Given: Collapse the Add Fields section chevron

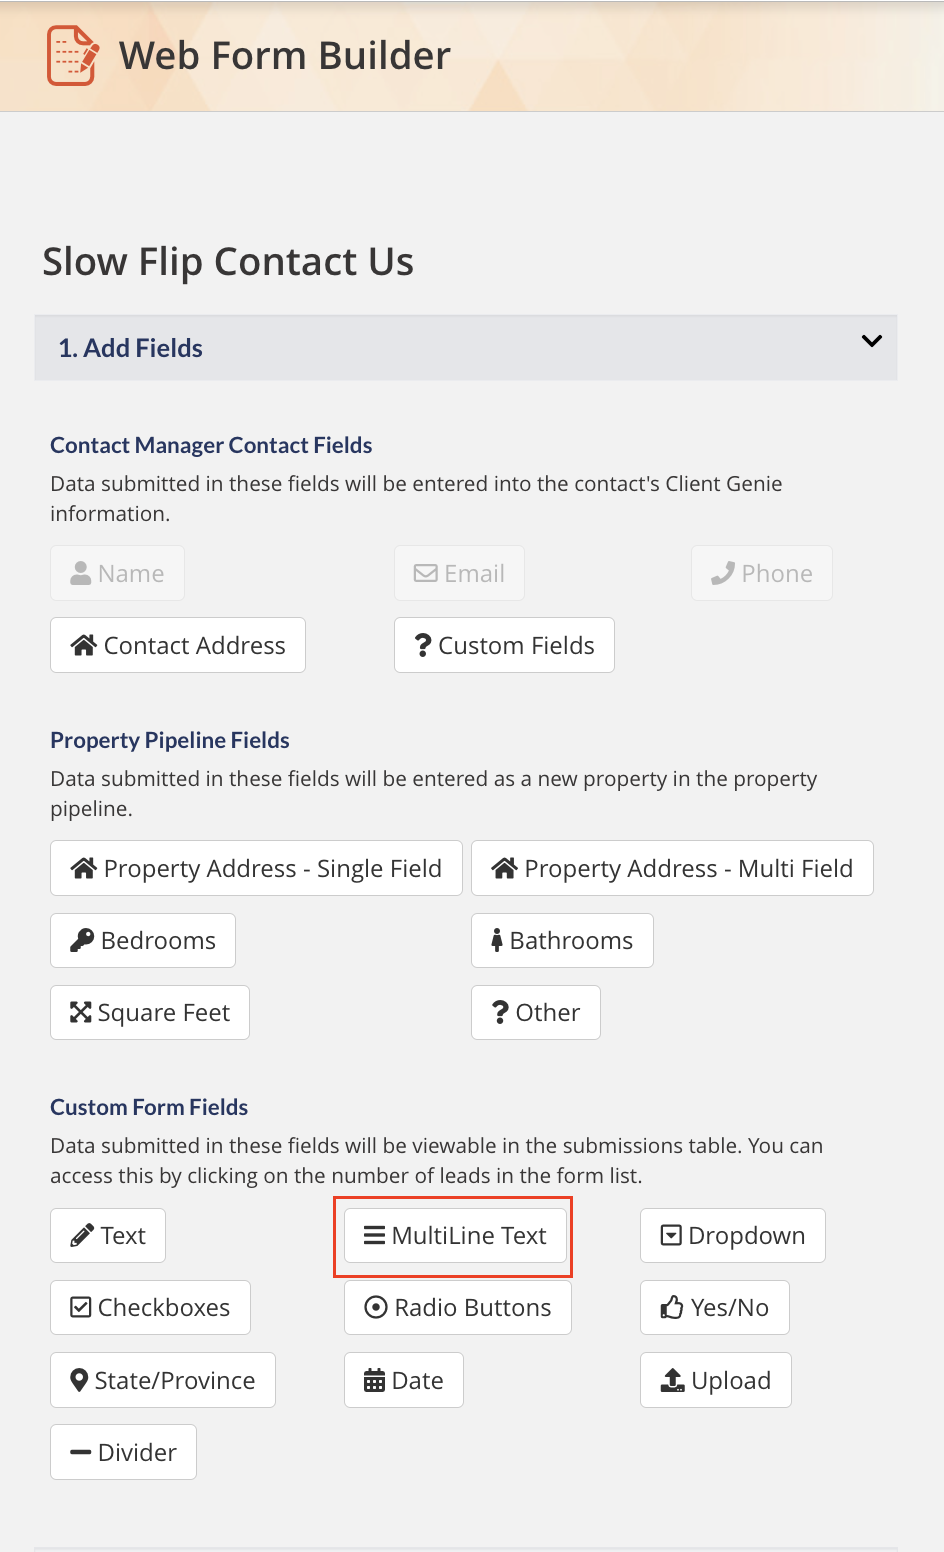Looking at the screenshot, I should (x=871, y=341).
